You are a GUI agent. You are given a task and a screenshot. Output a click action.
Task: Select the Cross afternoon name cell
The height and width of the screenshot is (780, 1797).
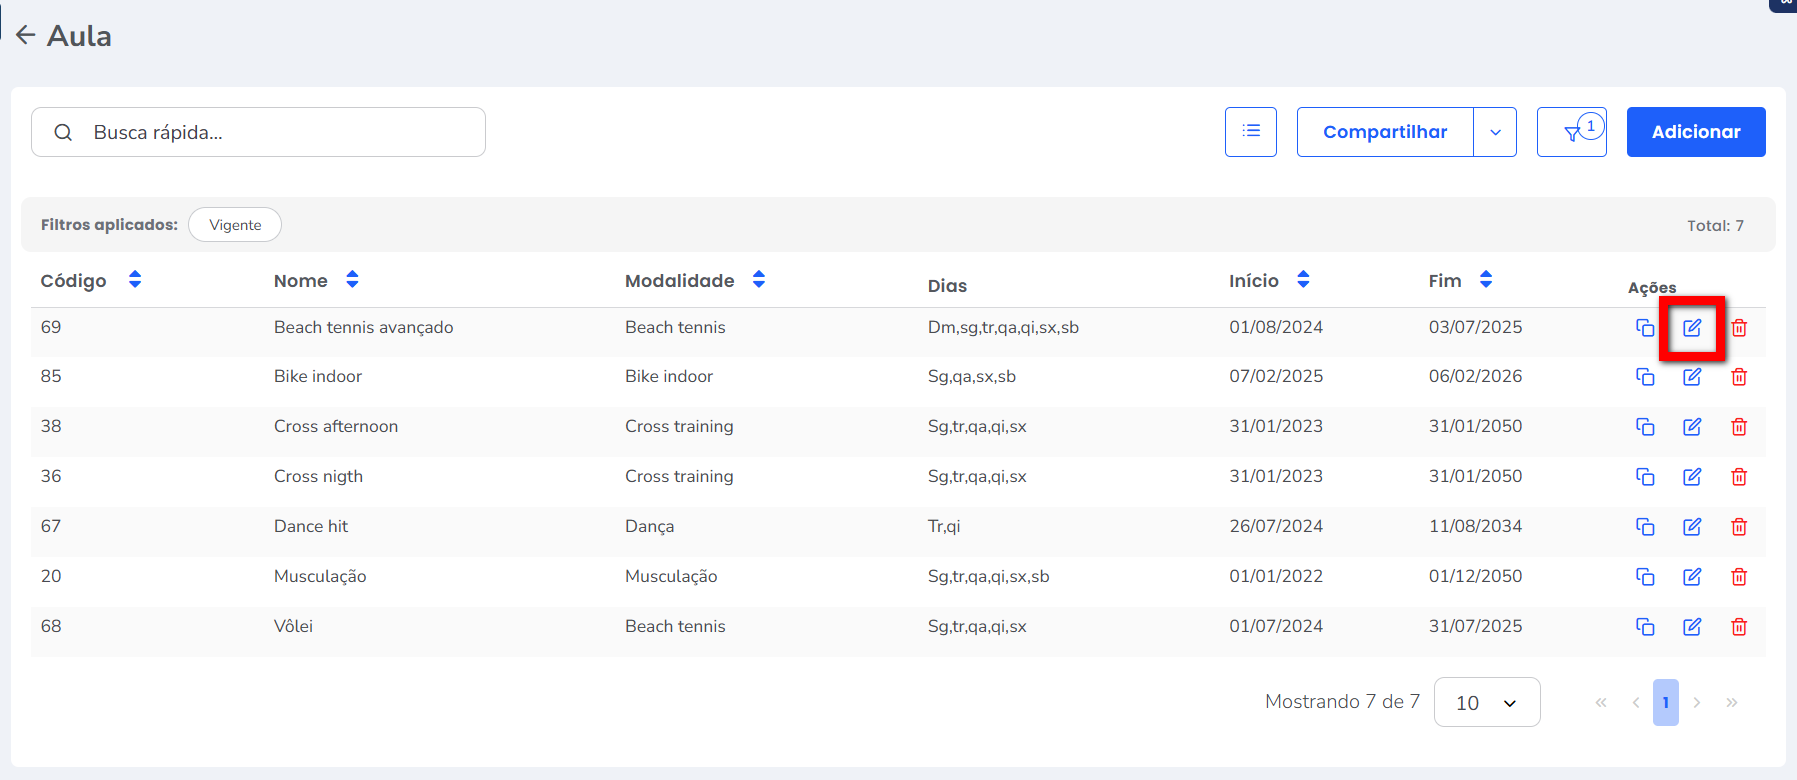pyautogui.click(x=336, y=426)
